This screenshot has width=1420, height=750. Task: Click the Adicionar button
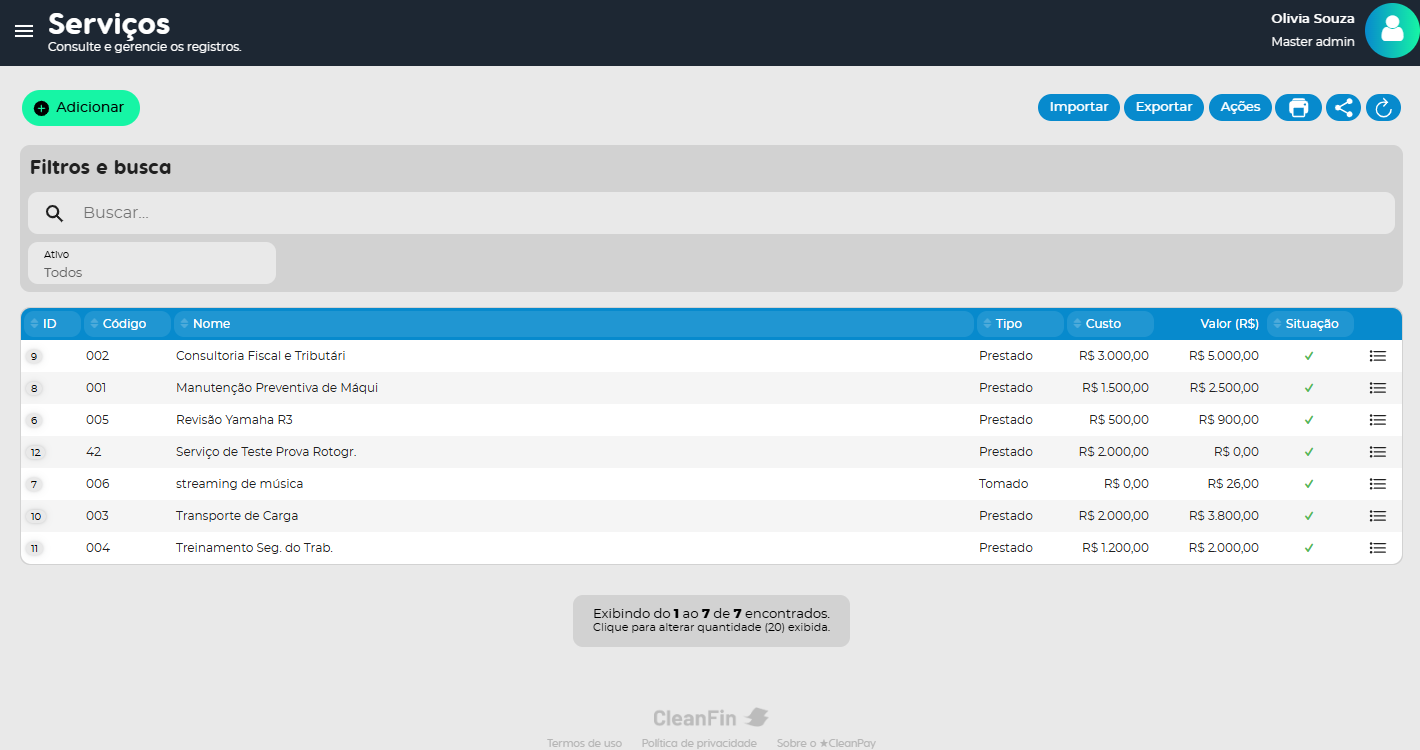coord(81,108)
